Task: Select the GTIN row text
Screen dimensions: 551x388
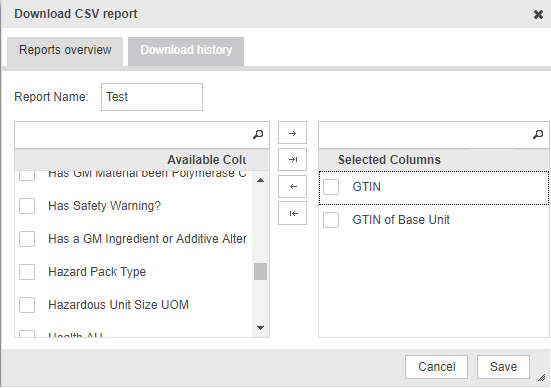Action: (x=367, y=187)
